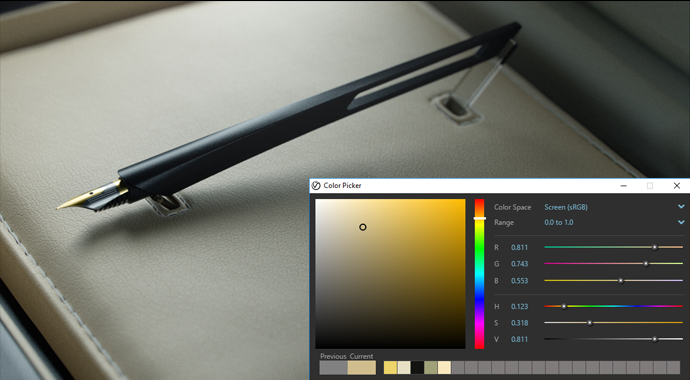Click inside the saturation-value color field
Viewport: 690px width, 380px height.
click(x=390, y=274)
